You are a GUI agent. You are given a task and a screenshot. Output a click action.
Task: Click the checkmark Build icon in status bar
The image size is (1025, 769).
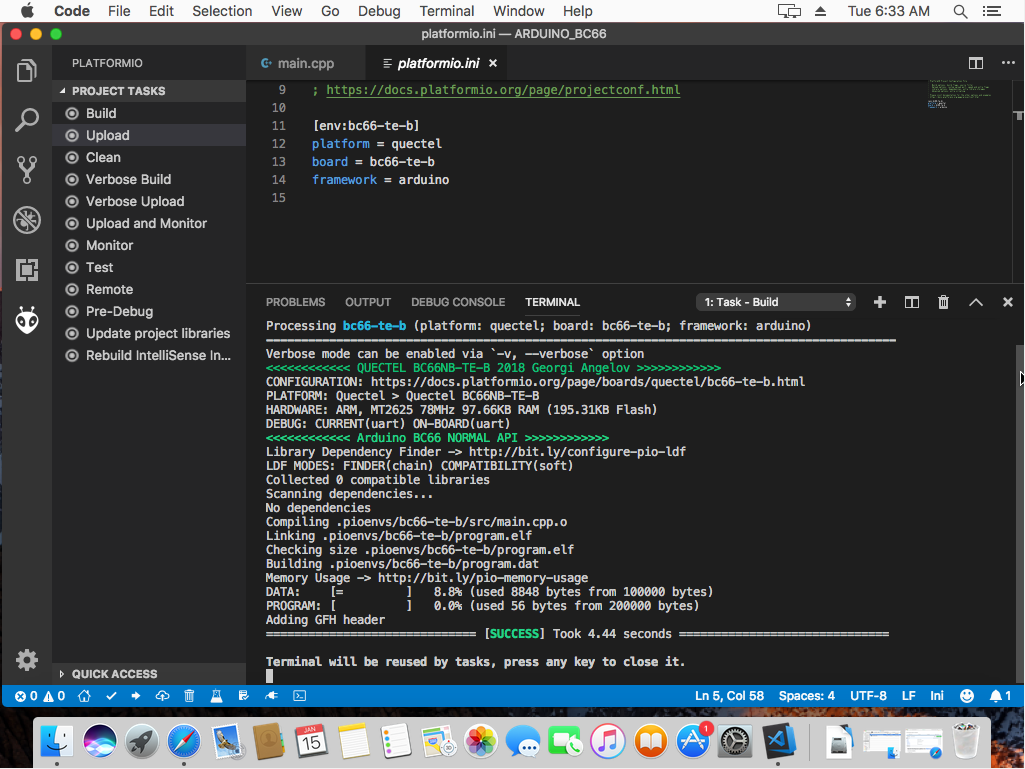111,696
